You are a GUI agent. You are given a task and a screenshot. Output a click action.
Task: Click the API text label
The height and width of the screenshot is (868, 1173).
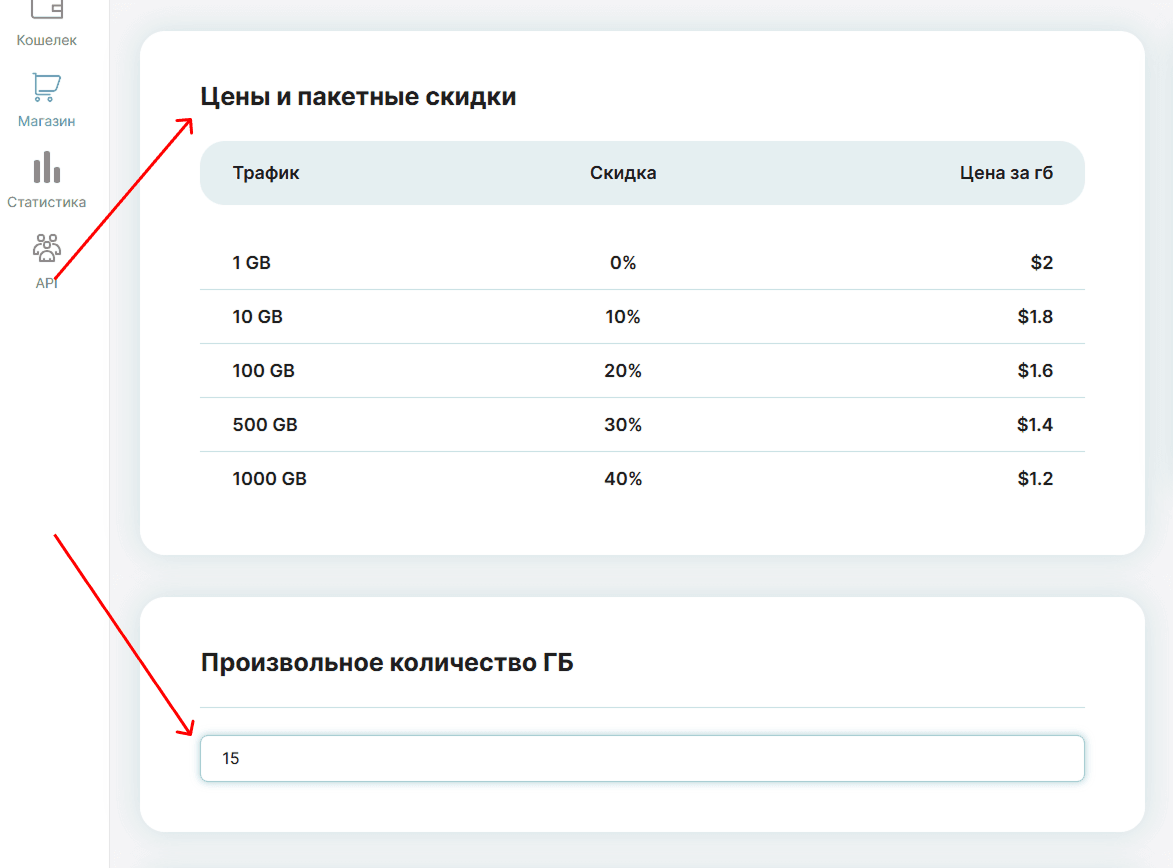tap(47, 283)
